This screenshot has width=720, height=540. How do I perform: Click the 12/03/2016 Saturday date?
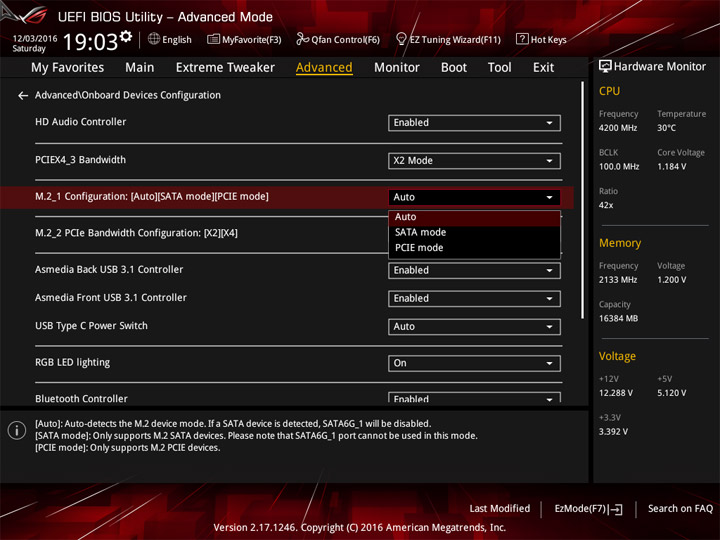[x=34, y=44]
